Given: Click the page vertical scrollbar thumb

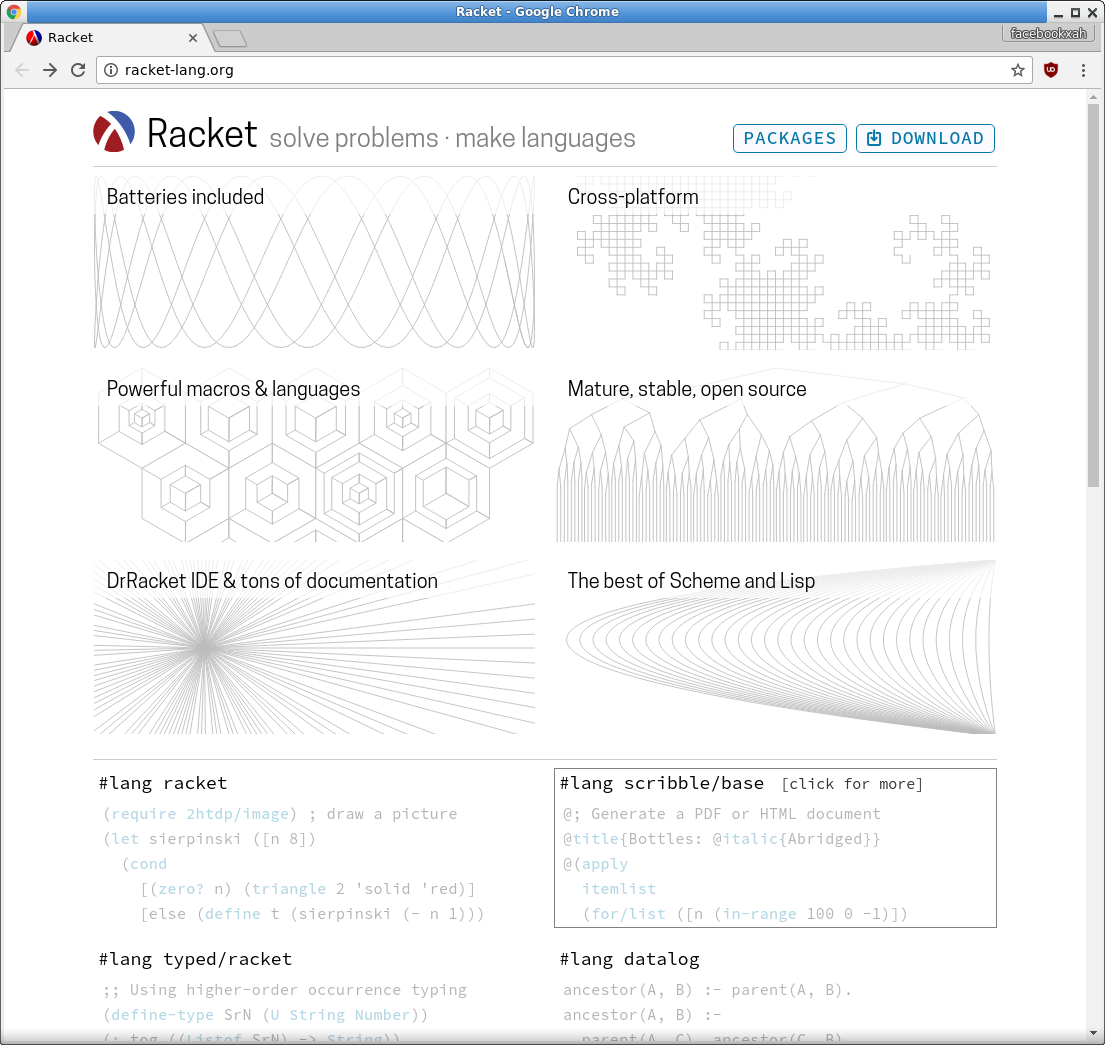Looking at the screenshot, I should point(1093,295).
